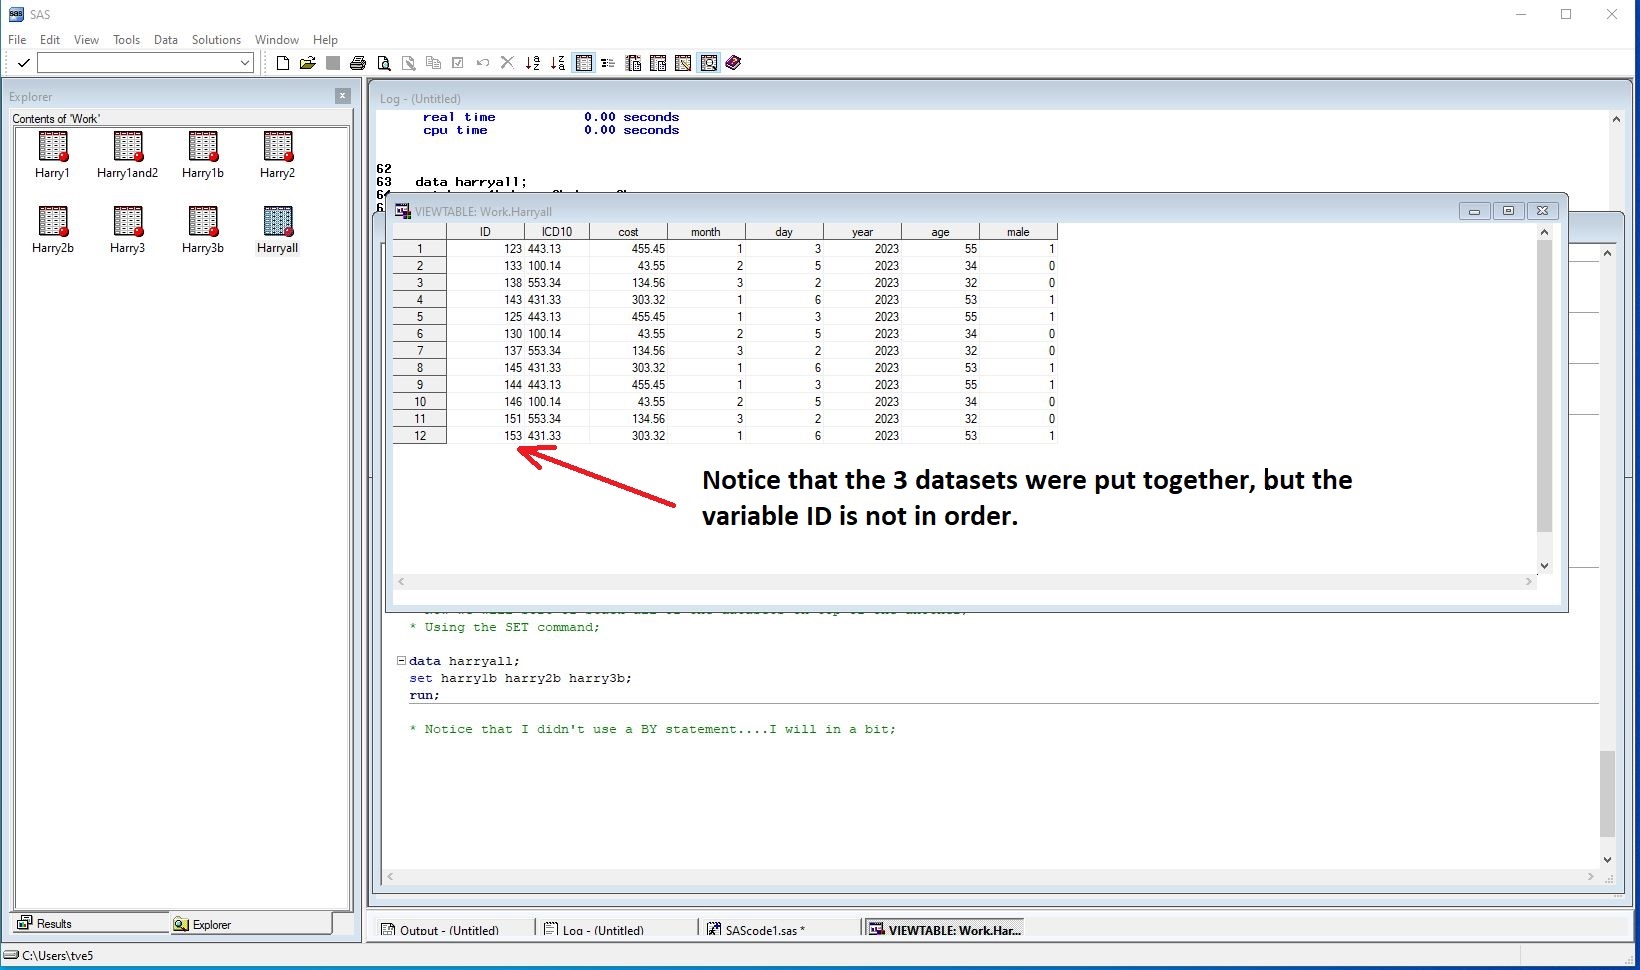This screenshot has height=970, width=1640.
Task: Click the ICD10 column header
Action: 557,232
